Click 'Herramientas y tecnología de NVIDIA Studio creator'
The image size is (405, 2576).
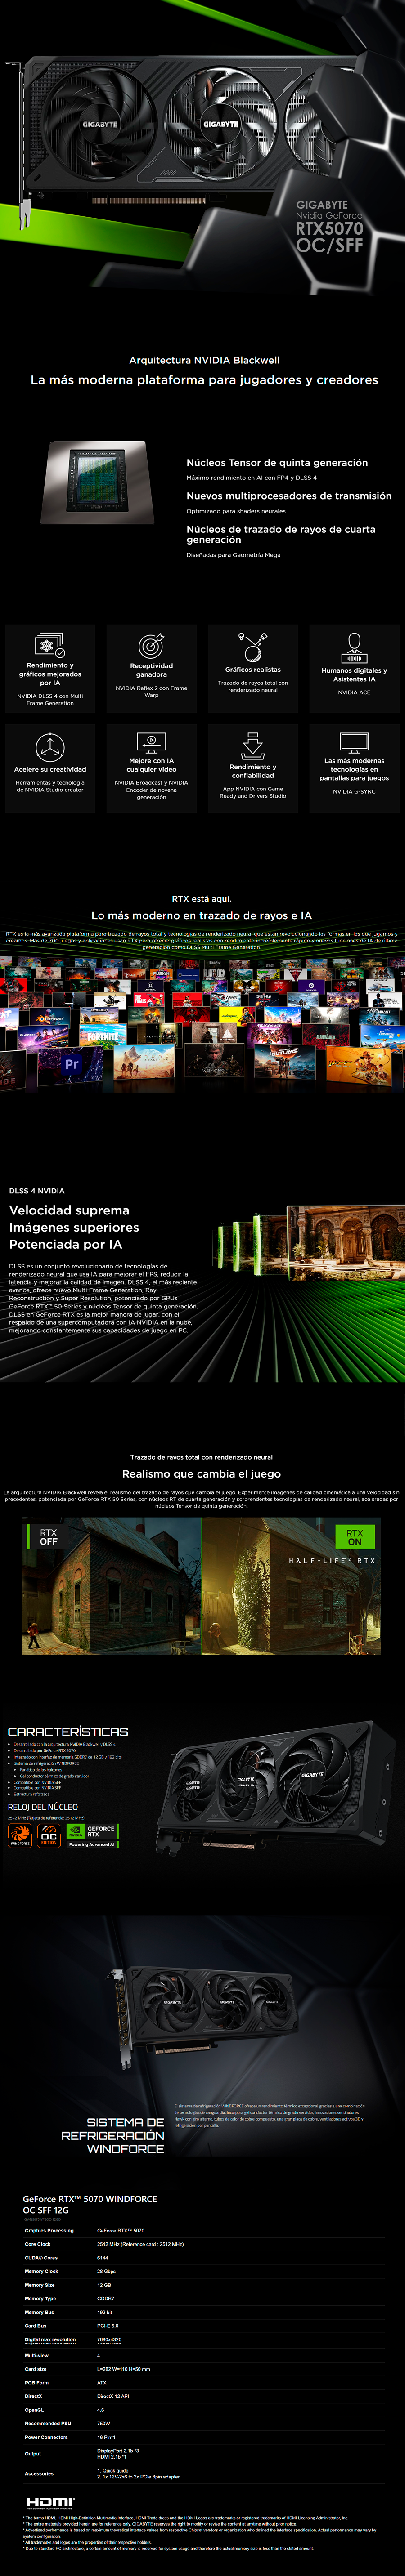click(50, 786)
